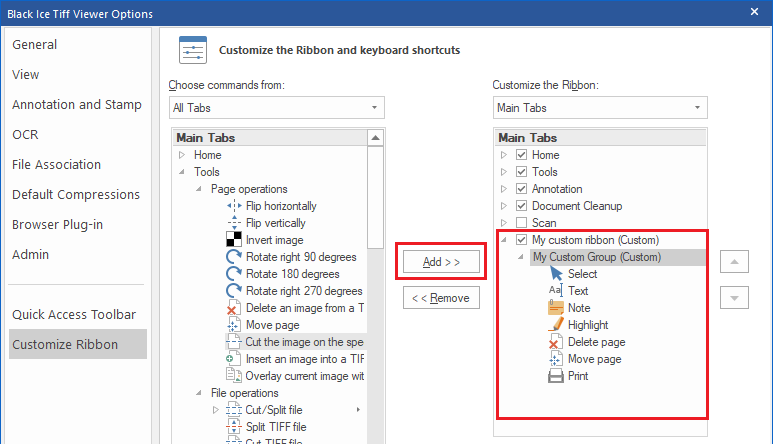Toggle the My custom ribbon checkbox
773x444 pixels.
pos(521,240)
